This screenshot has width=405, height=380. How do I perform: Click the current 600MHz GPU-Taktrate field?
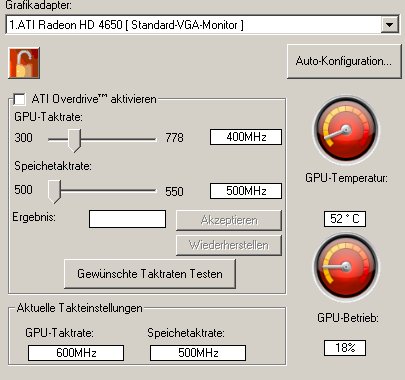pyautogui.click(x=76, y=353)
